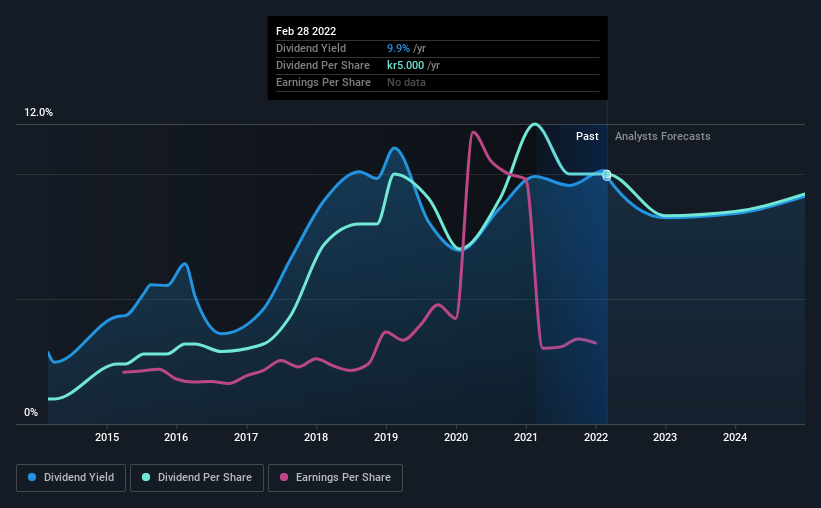Select the 2020 x-axis label
Image resolution: width=821 pixels, height=508 pixels.
(x=456, y=437)
